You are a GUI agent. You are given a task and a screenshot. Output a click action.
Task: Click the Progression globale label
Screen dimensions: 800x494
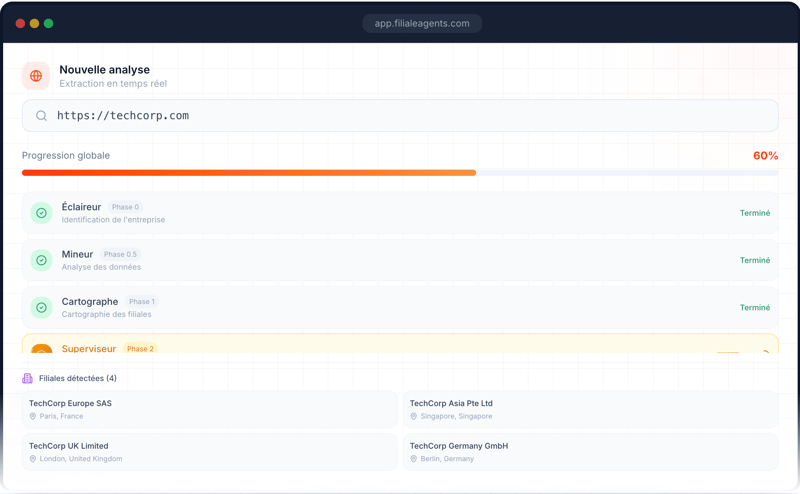coord(66,156)
